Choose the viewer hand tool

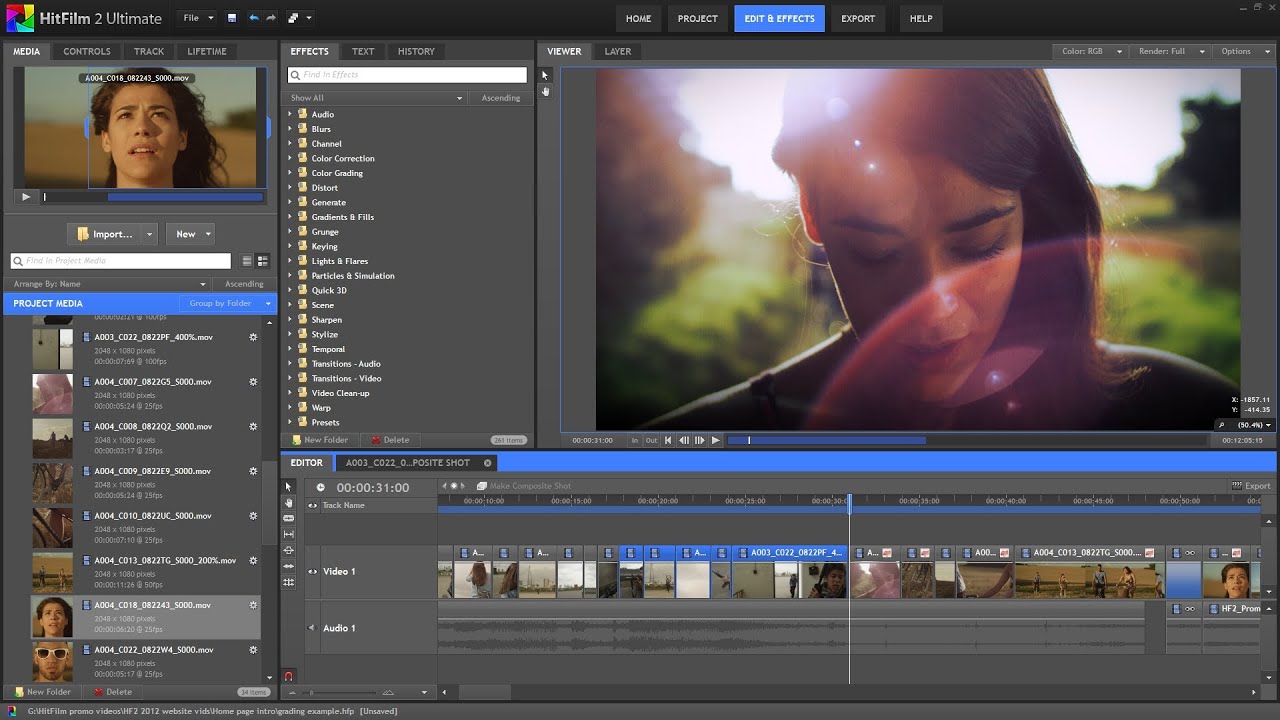tap(545, 91)
